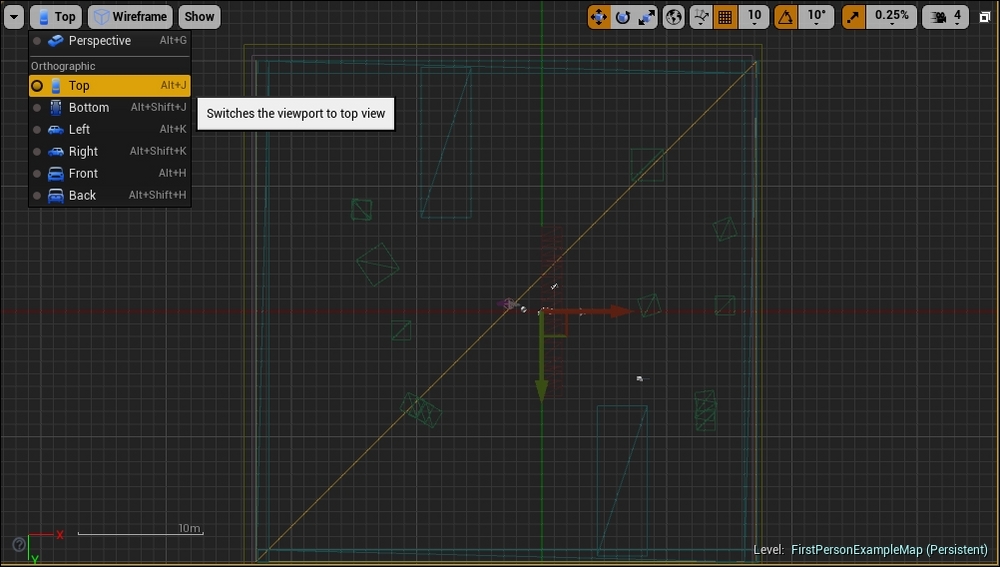The height and width of the screenshot is (567, 1000).
Task: Click the camera speed icon
Action: coord(943,17)
